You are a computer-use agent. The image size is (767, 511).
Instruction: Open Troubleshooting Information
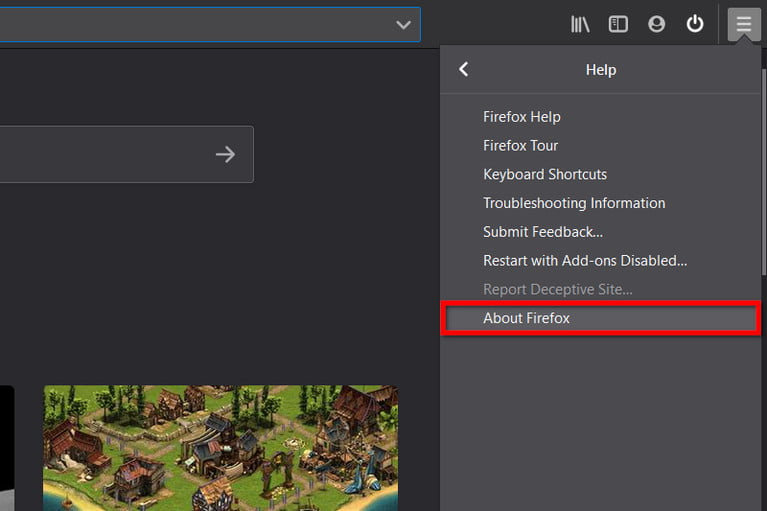[600, 203]
